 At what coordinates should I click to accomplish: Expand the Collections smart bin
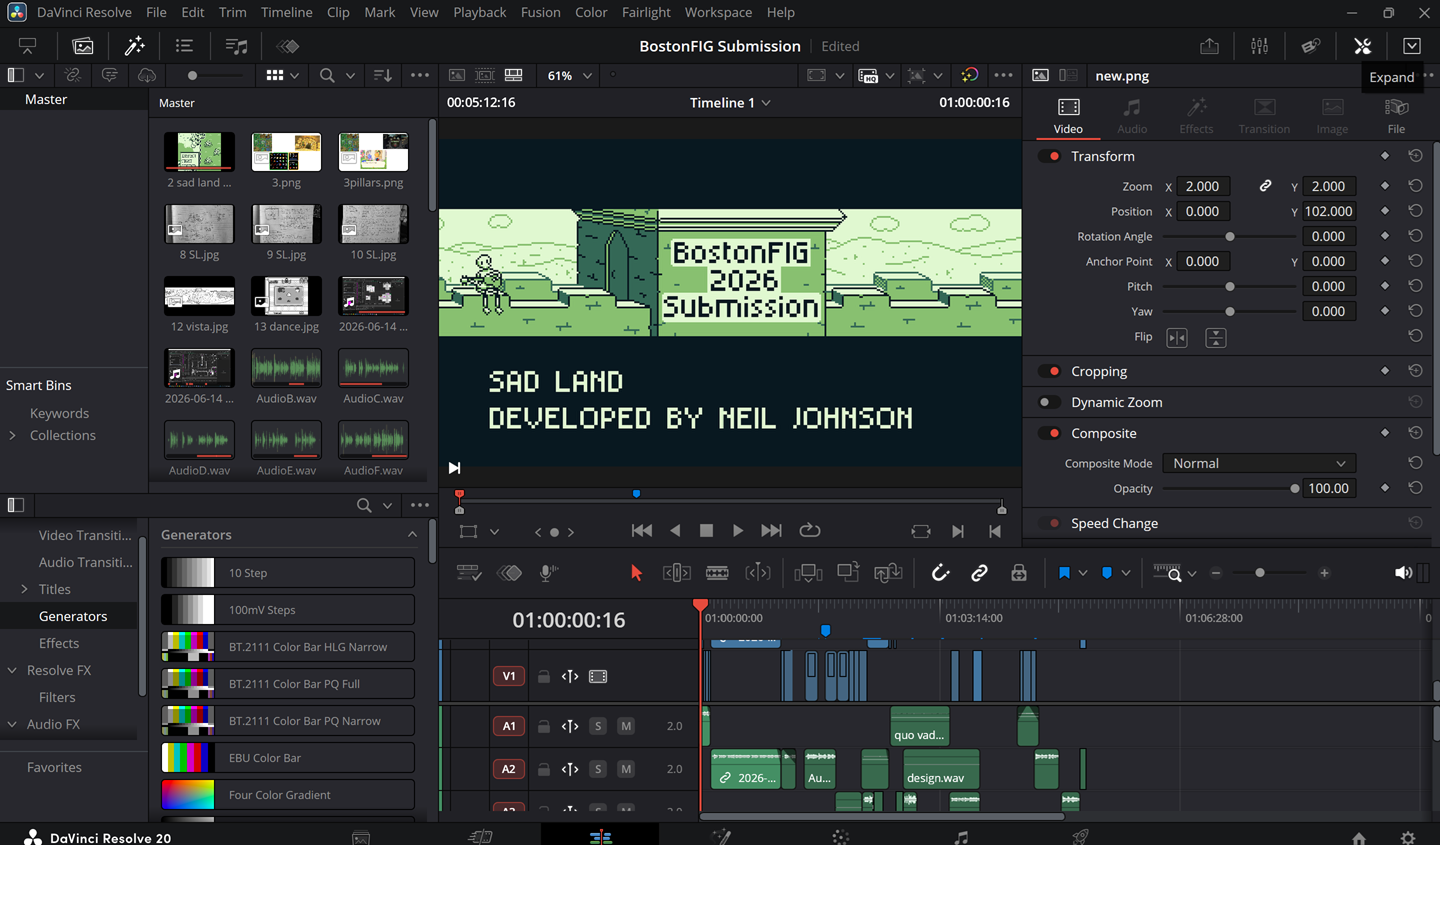tap(12, 435)
